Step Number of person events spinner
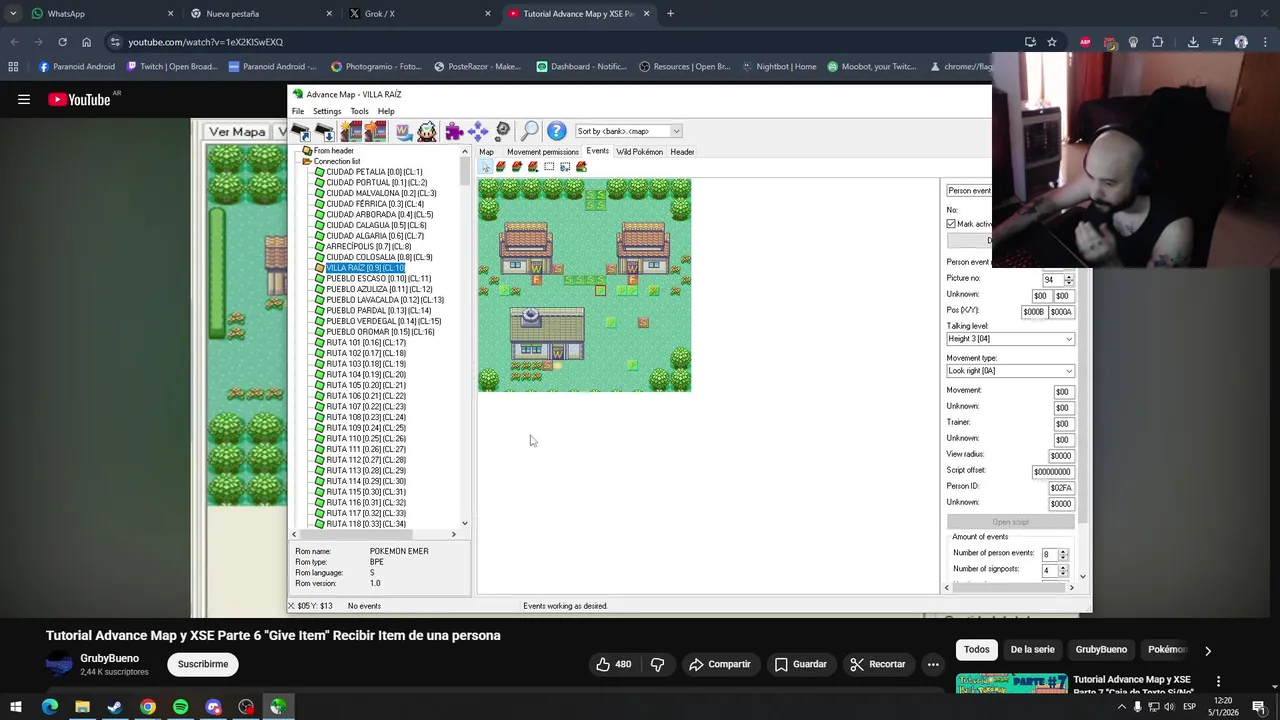This screenshot has width=1280, height=720. (1063, 554)
